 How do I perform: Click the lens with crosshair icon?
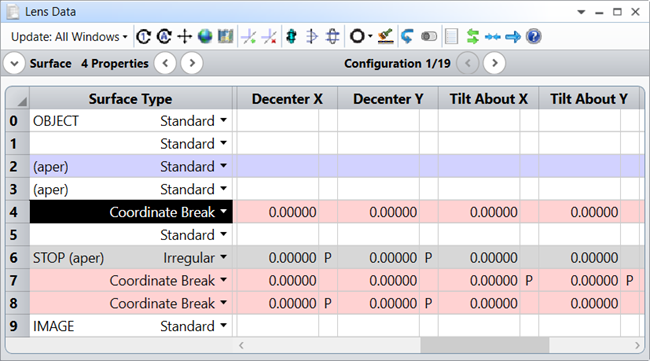pos(332,37)
